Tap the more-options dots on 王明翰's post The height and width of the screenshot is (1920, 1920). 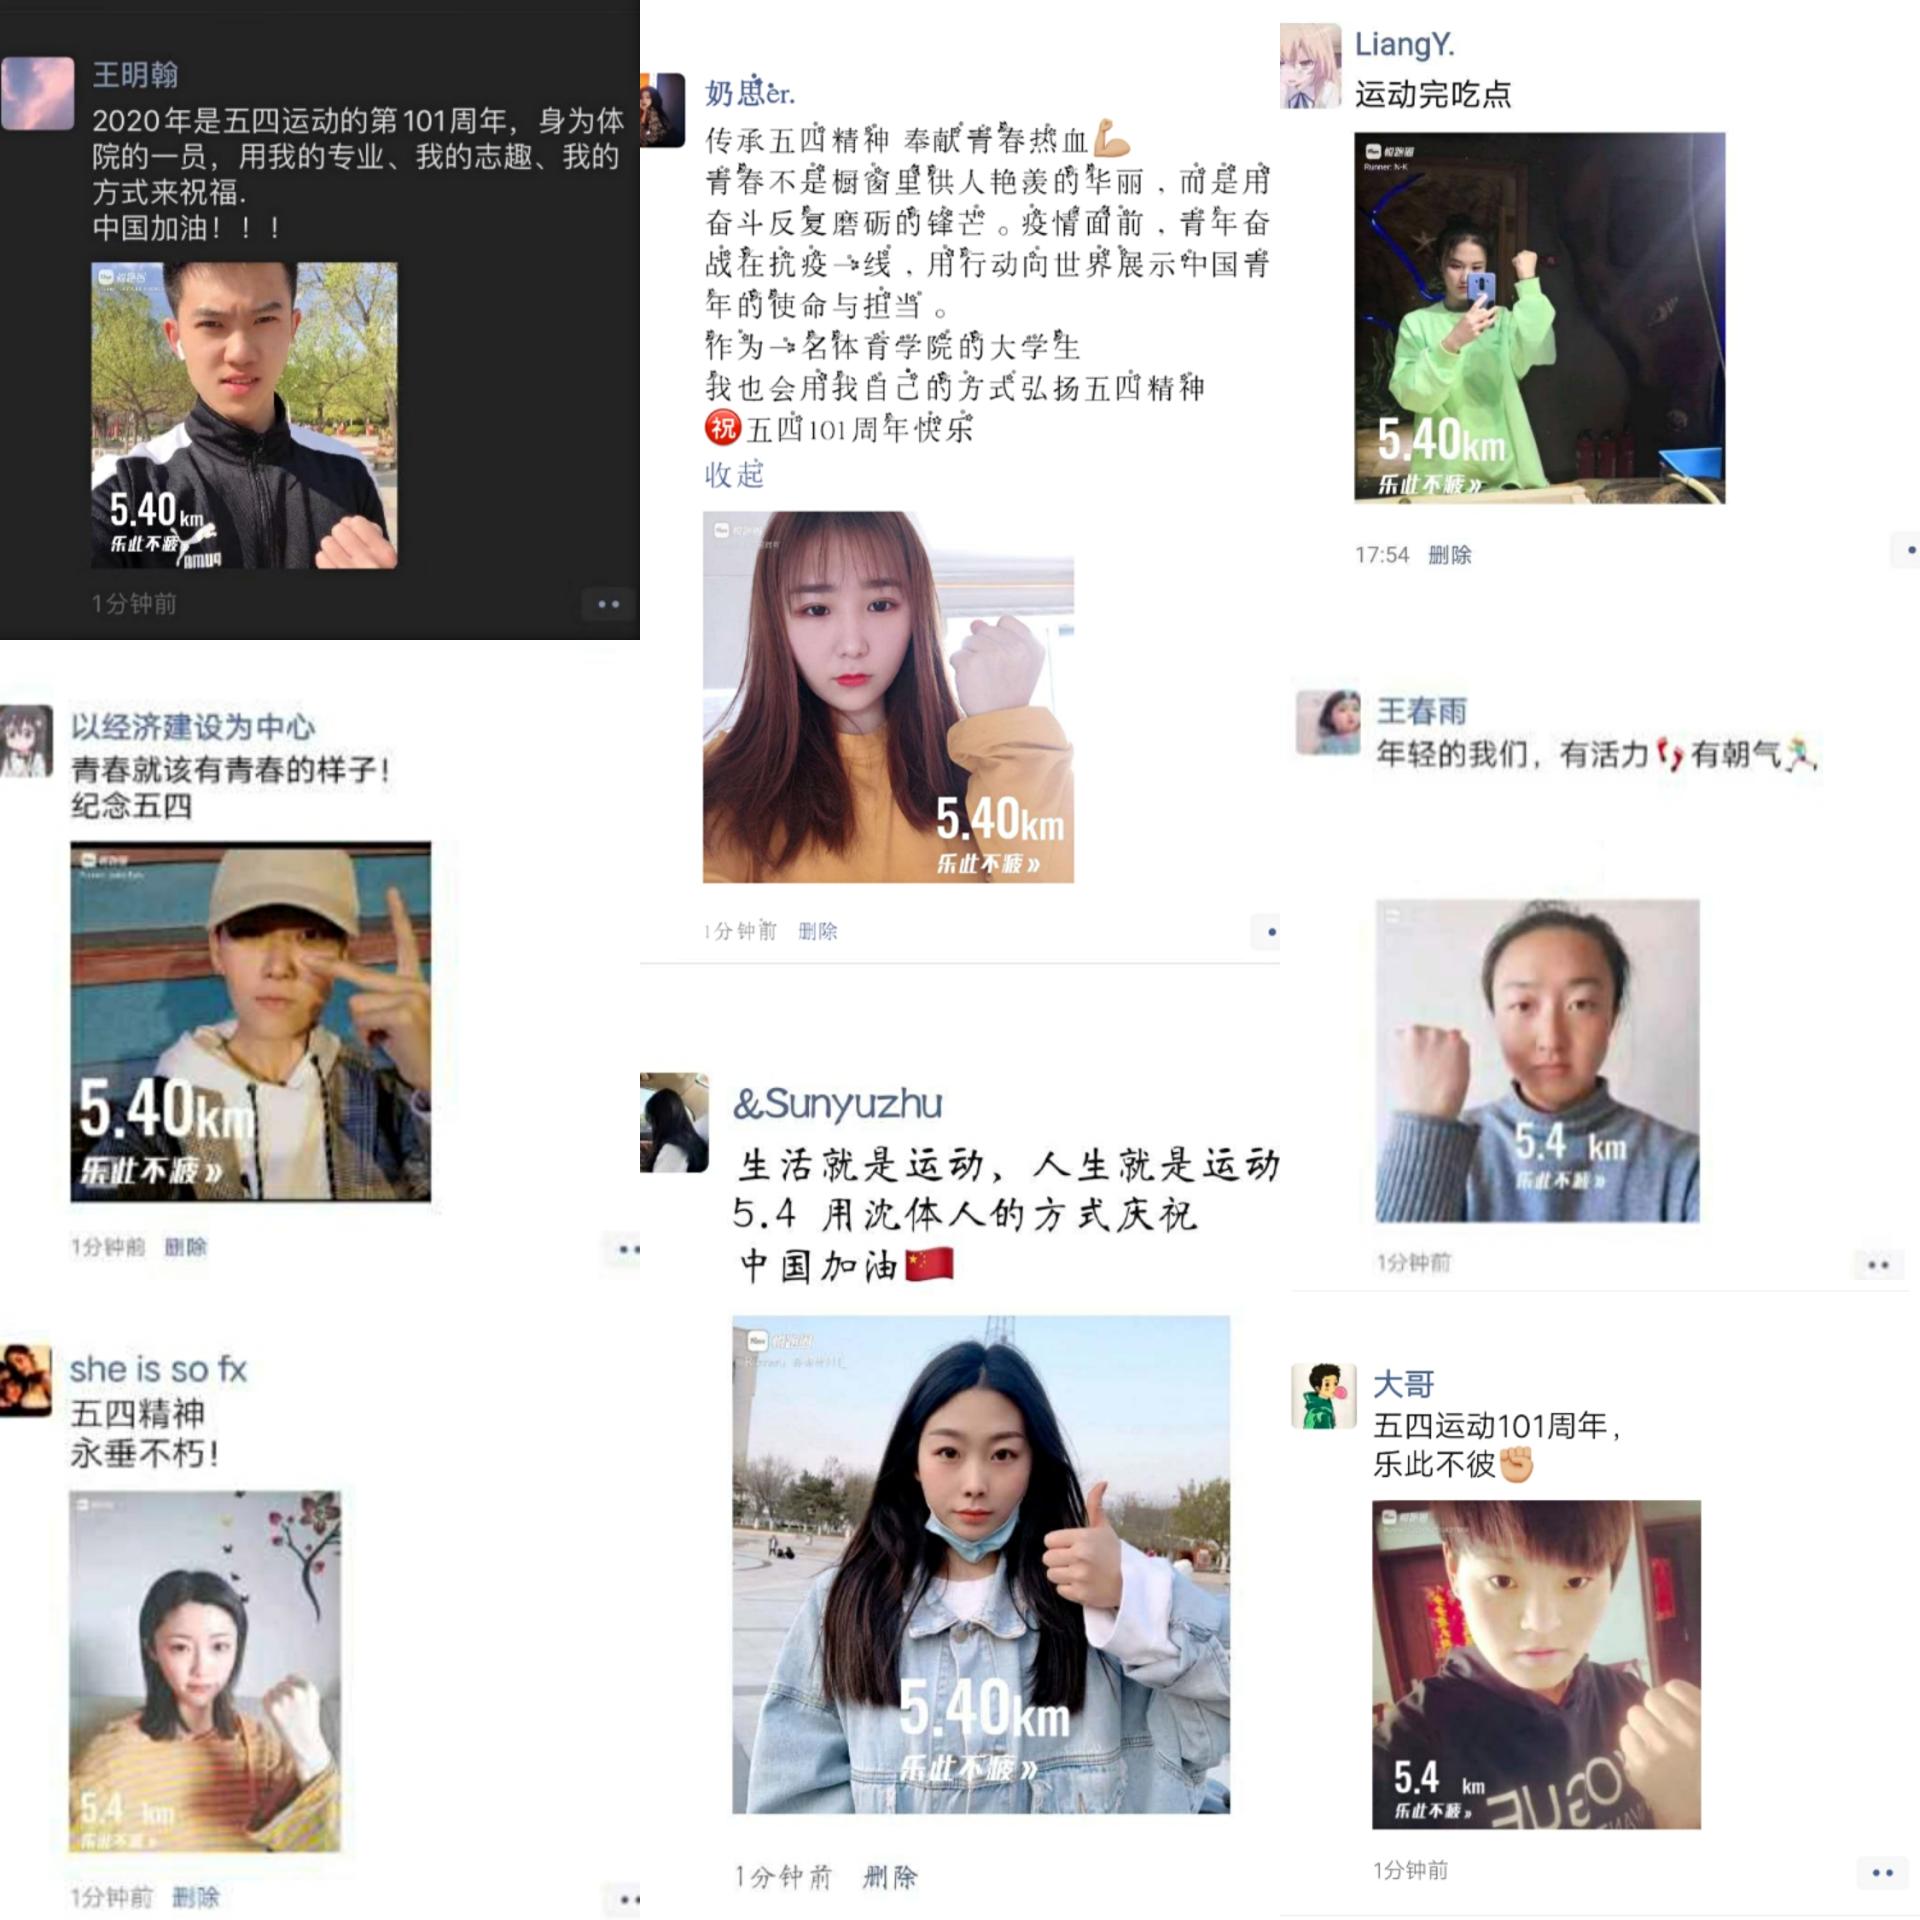point(608,604)
